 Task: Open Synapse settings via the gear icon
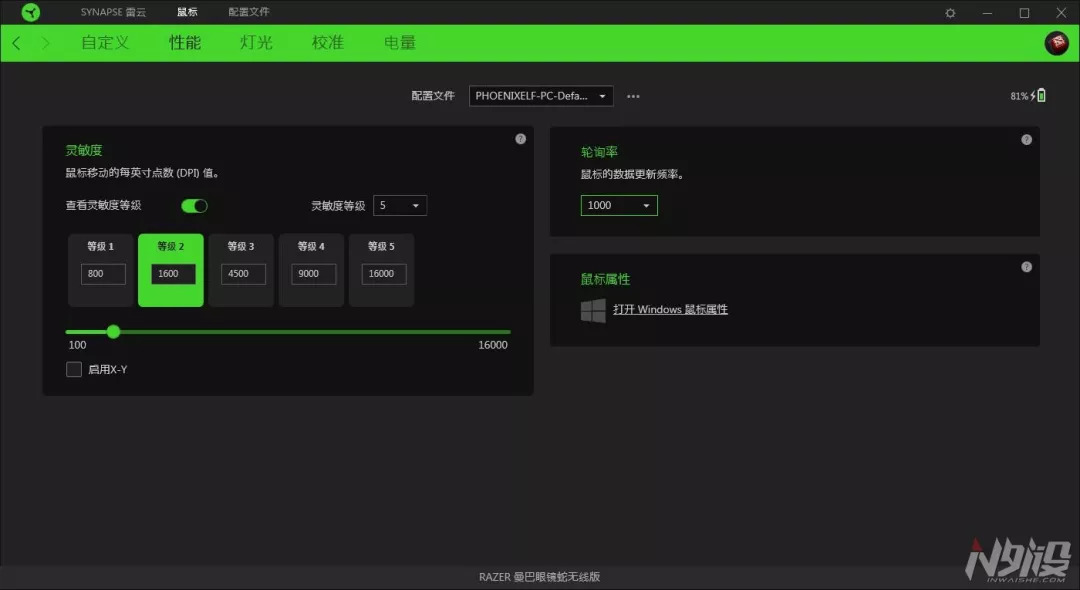point(950,12)
